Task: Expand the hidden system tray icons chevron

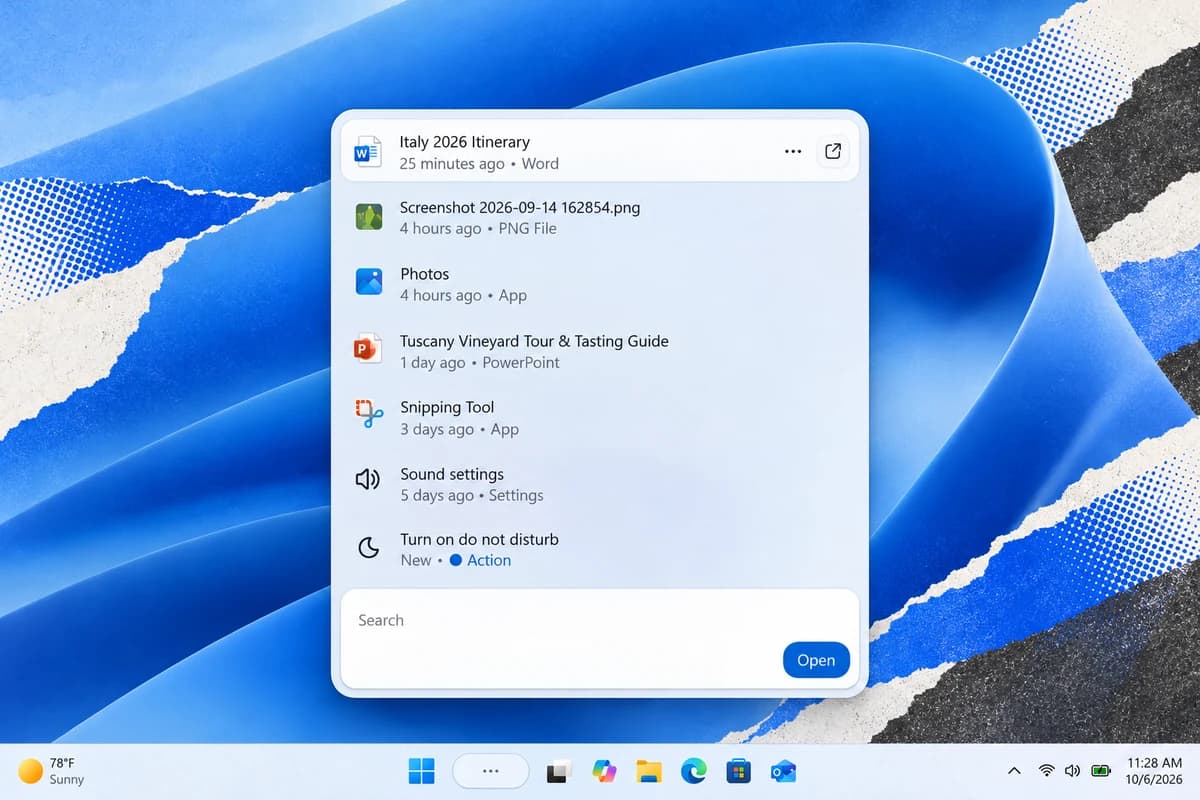Action: [x=1014, y=771]
